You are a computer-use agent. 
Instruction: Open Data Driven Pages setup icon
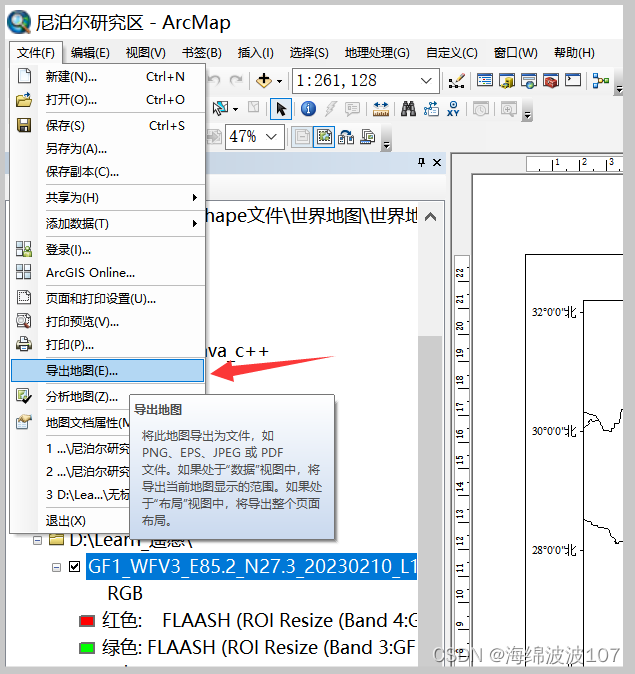(x=368, y=137)
